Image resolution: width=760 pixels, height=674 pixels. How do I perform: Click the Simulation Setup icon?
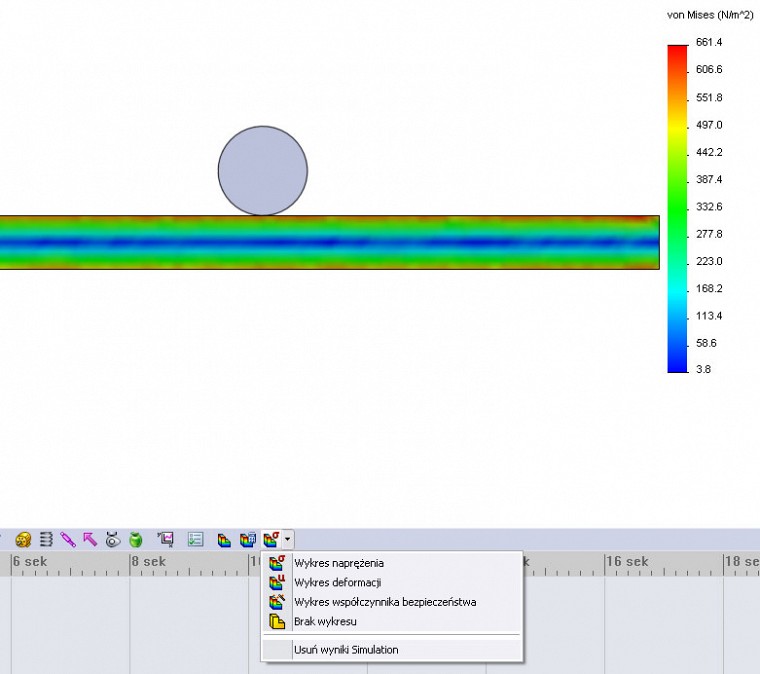pyautogui.click(x=224, y=540)
